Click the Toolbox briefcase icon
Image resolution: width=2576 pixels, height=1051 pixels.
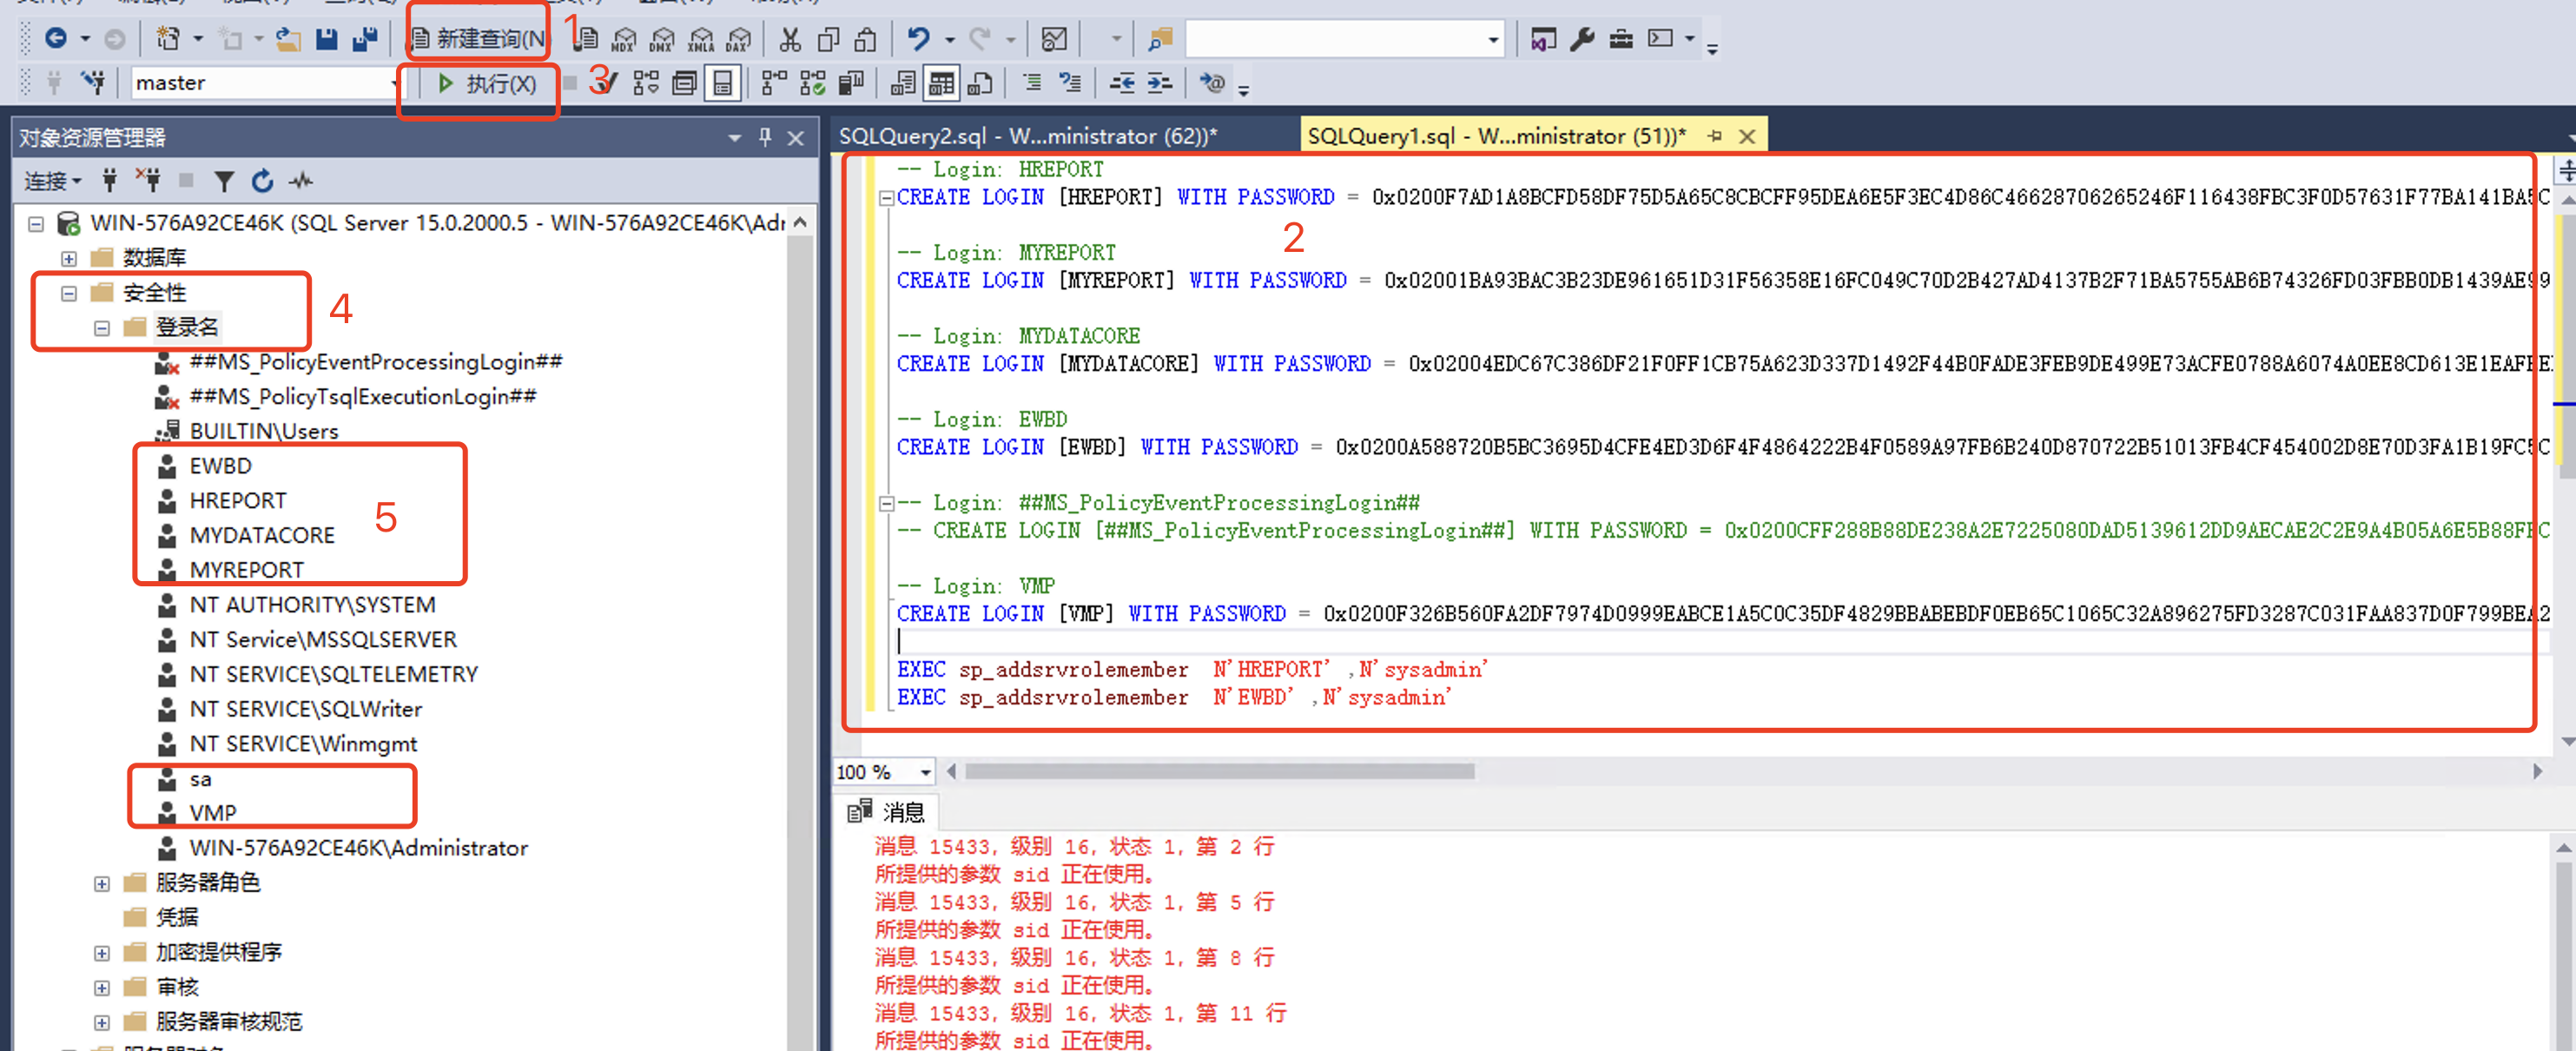tap(1621, 39)
